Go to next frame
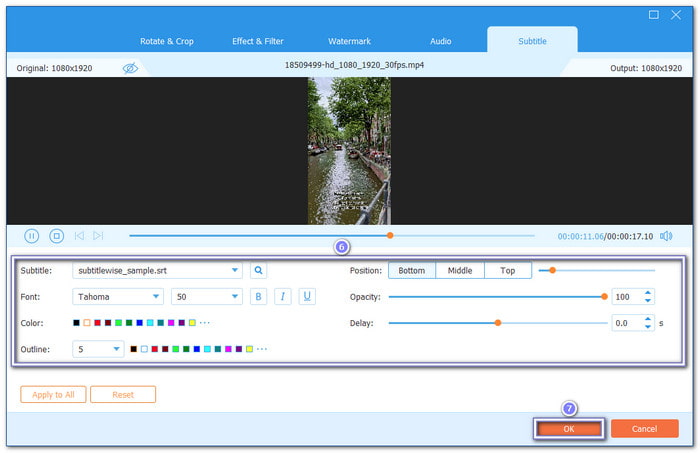The image size is (700, 453). point(98,236)
